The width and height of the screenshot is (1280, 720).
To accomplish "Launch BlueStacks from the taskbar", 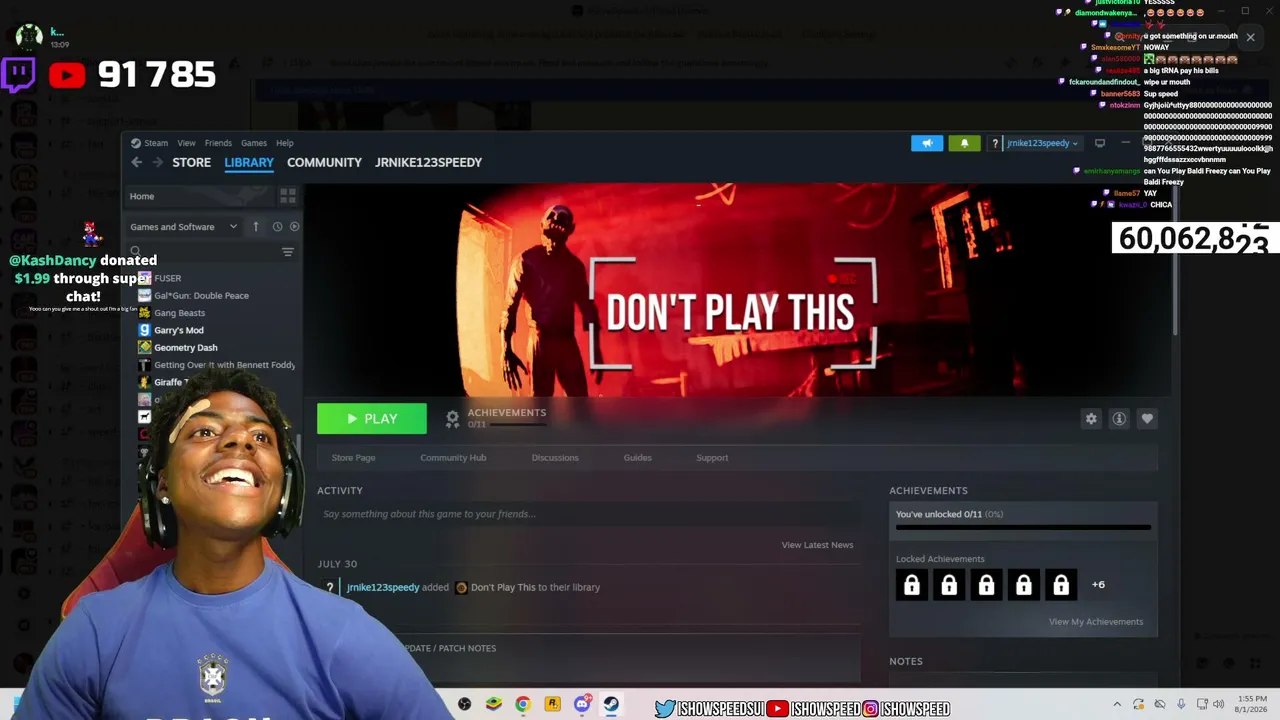I will [494, 705].
